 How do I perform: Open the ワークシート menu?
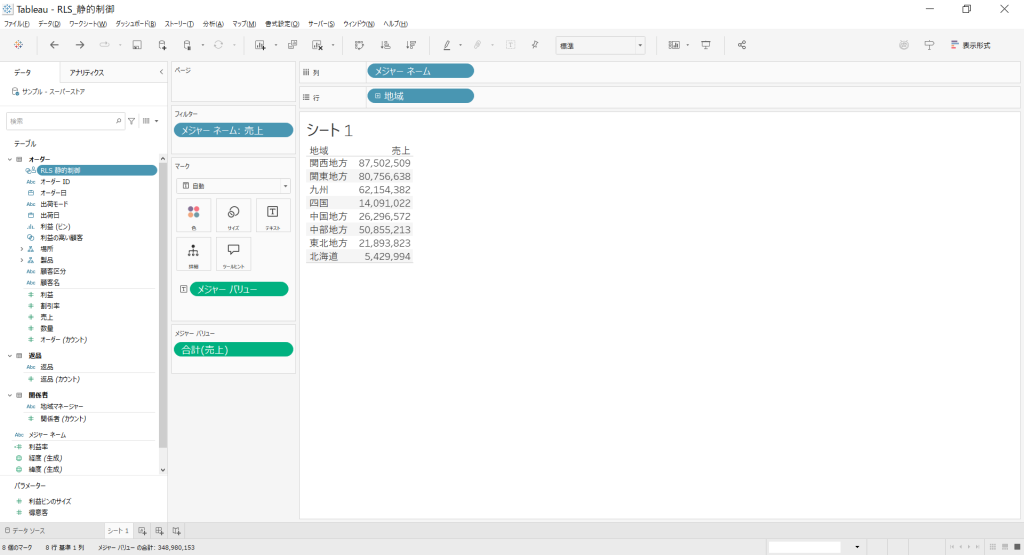click(88, 23)
